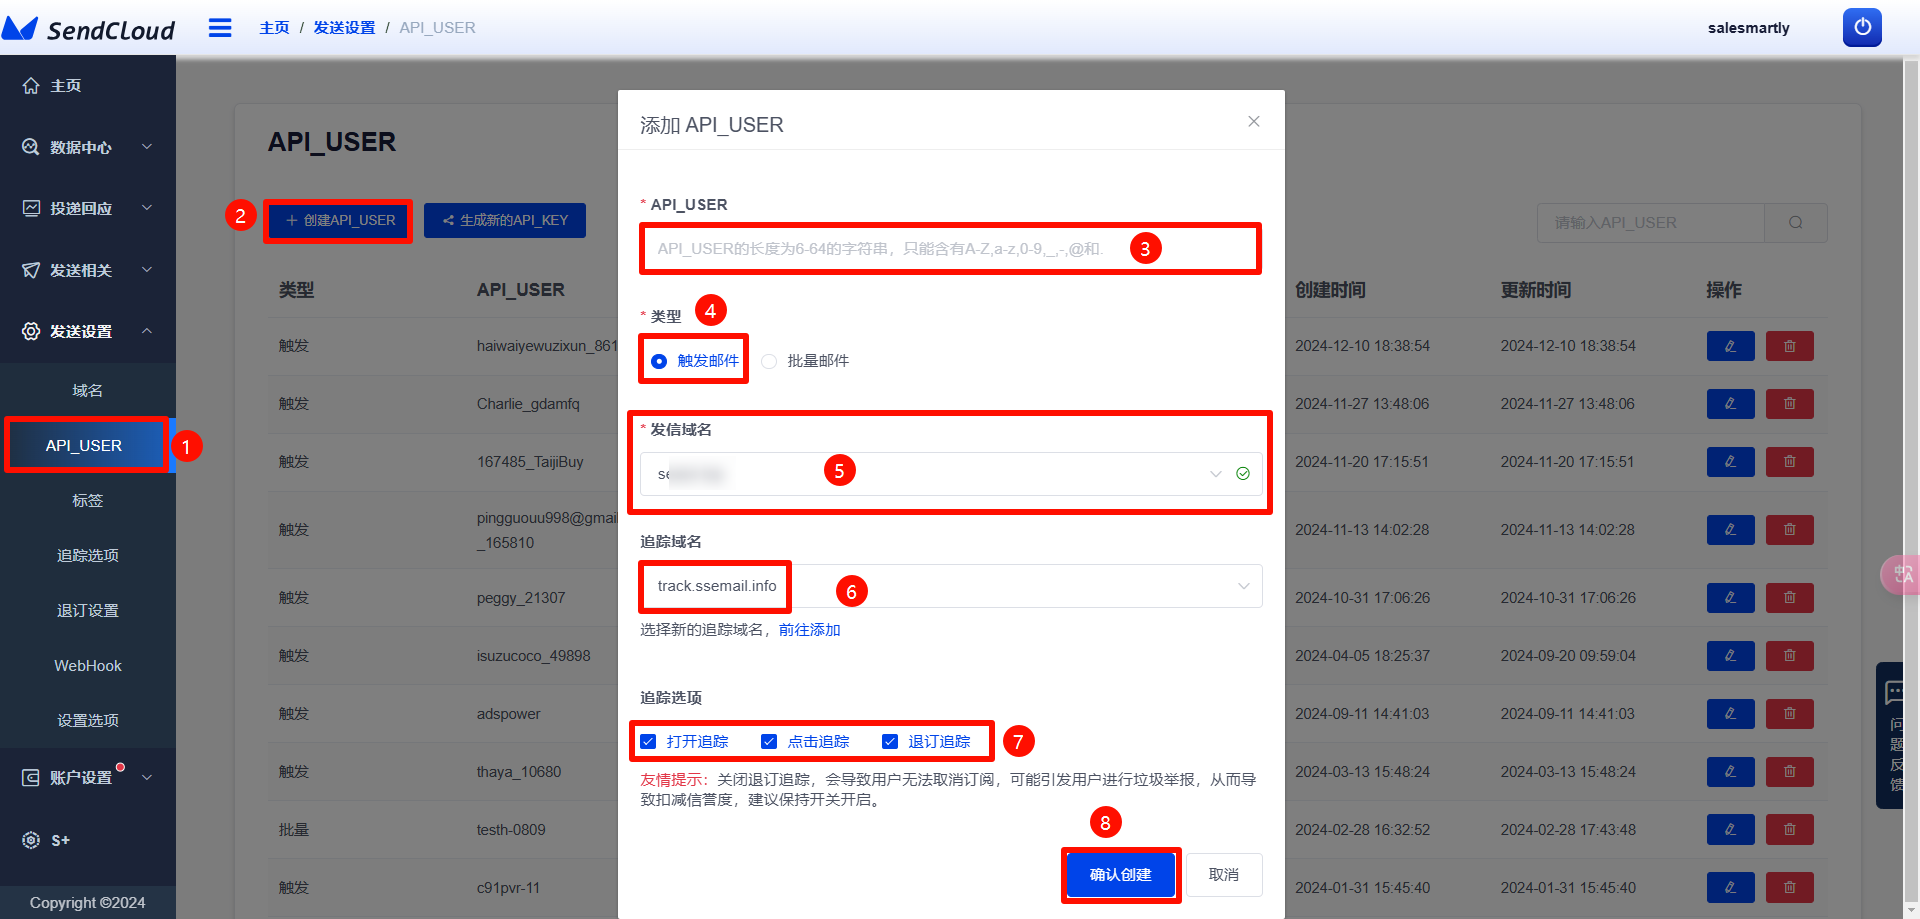
Task: Click the 前往添加 link
Action: click(810, 630)
